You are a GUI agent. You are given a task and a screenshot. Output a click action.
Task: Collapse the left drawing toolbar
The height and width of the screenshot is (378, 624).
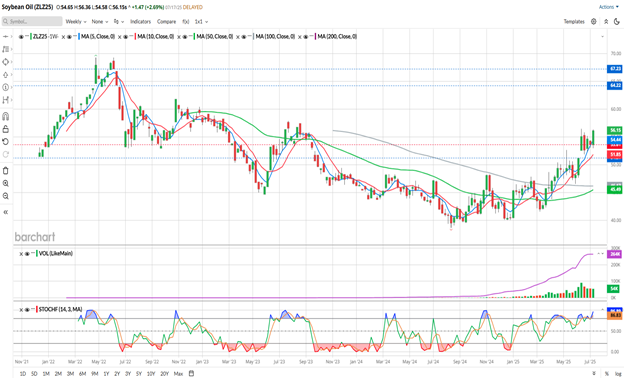6,212
